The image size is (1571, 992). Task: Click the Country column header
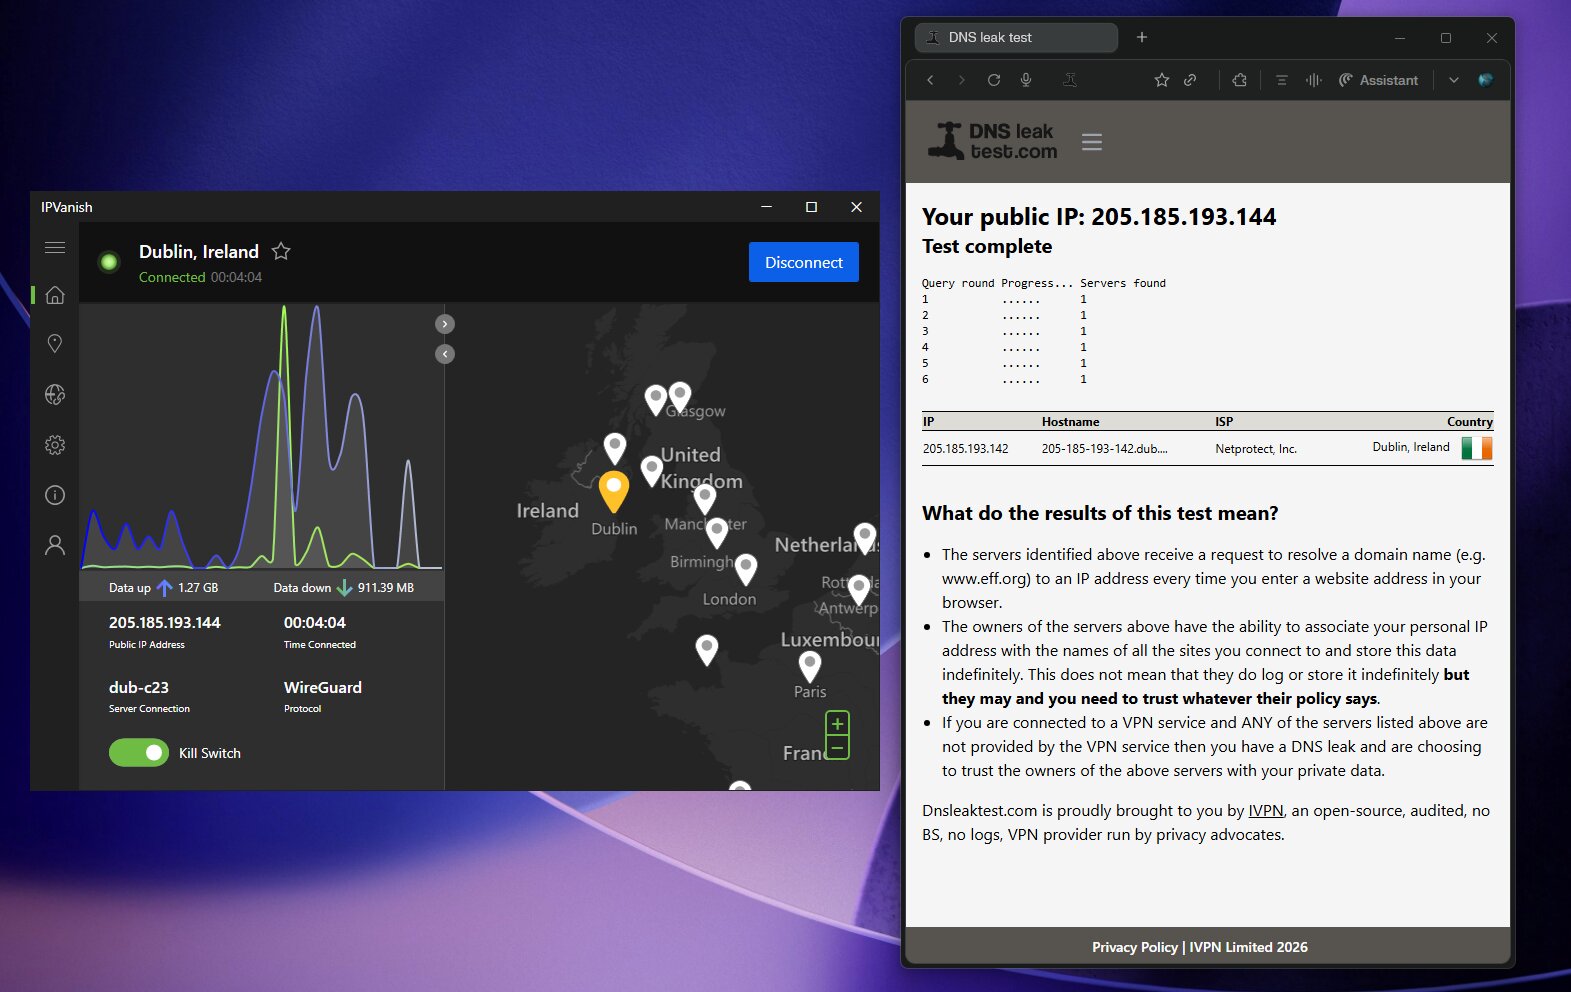tap(1470, 422)
